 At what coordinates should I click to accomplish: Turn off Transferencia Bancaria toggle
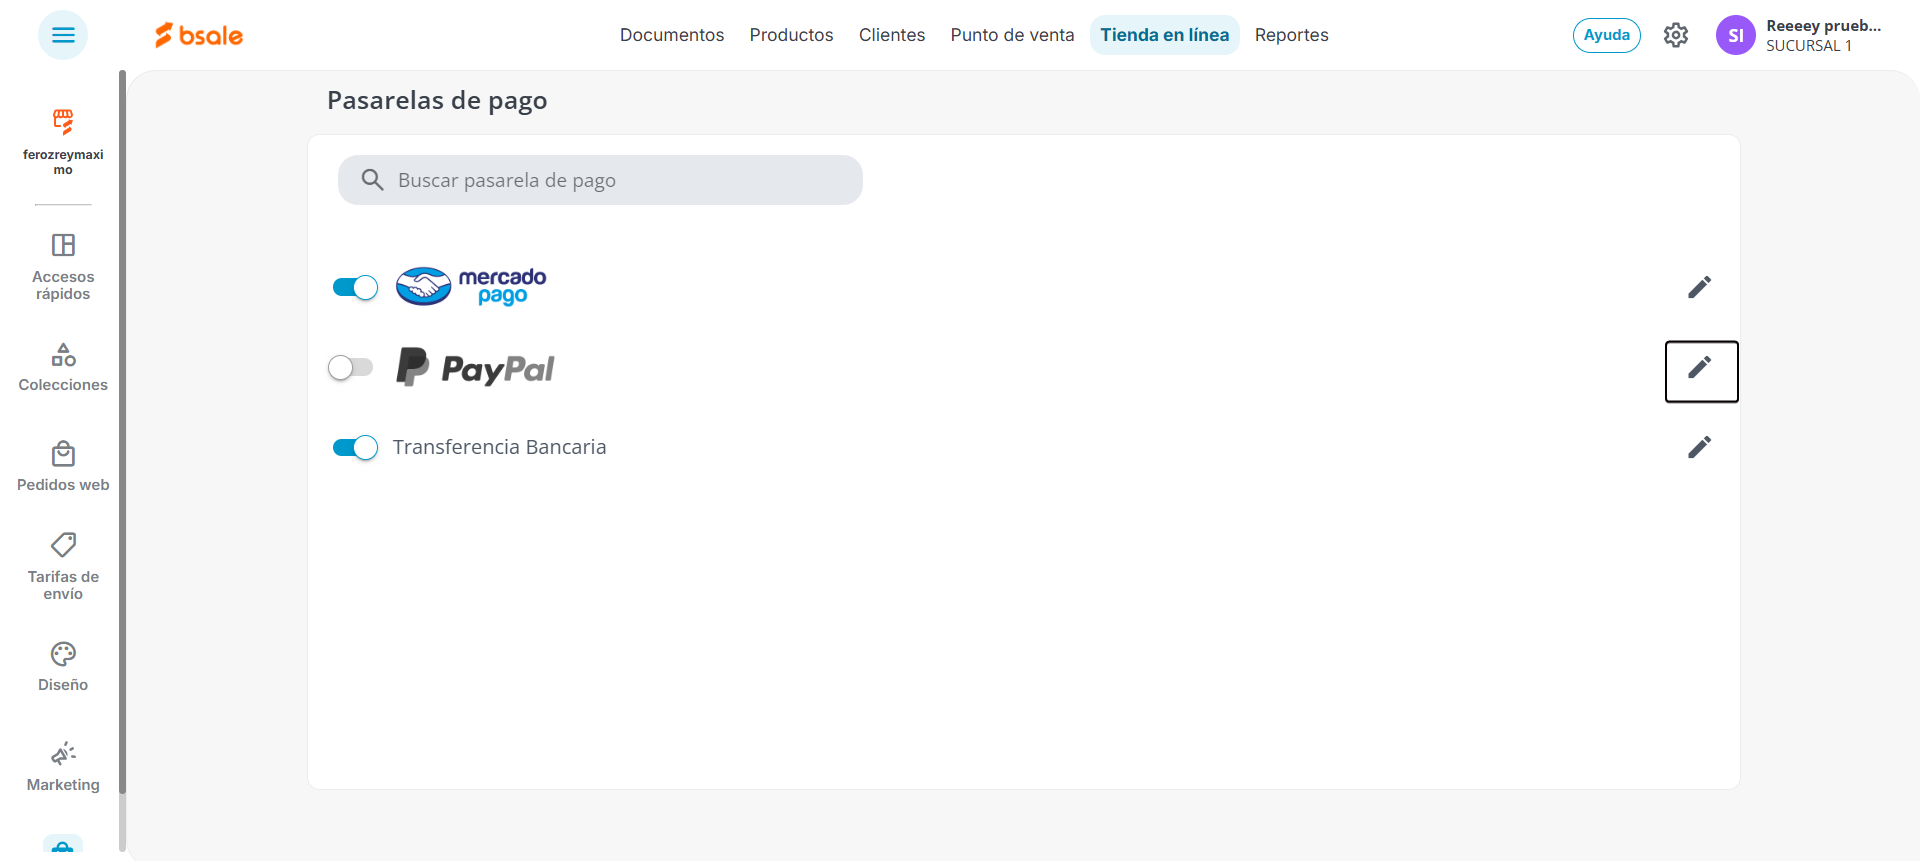(x=355, y=447)
